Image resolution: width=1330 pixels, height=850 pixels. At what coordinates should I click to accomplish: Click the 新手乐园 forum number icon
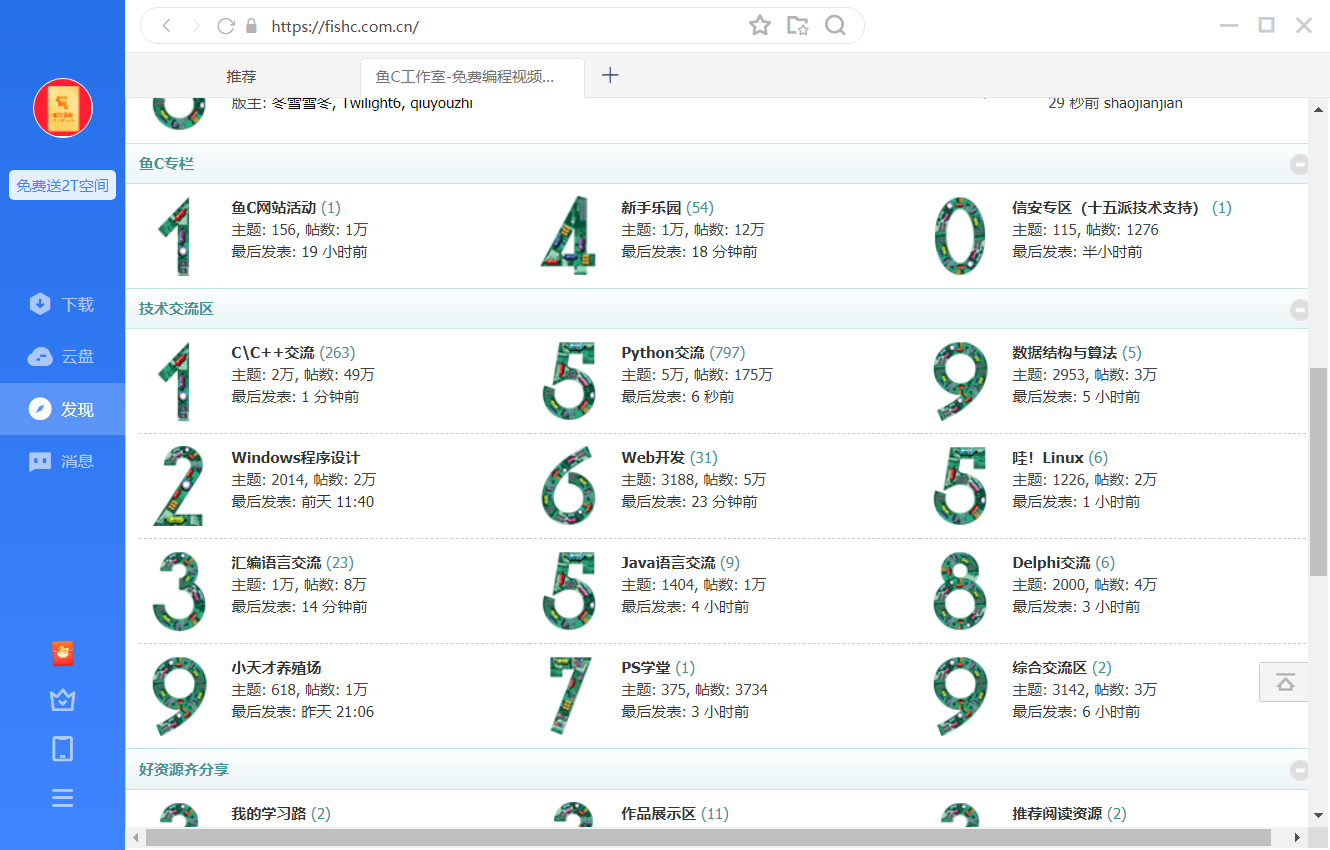click(569, 237)
